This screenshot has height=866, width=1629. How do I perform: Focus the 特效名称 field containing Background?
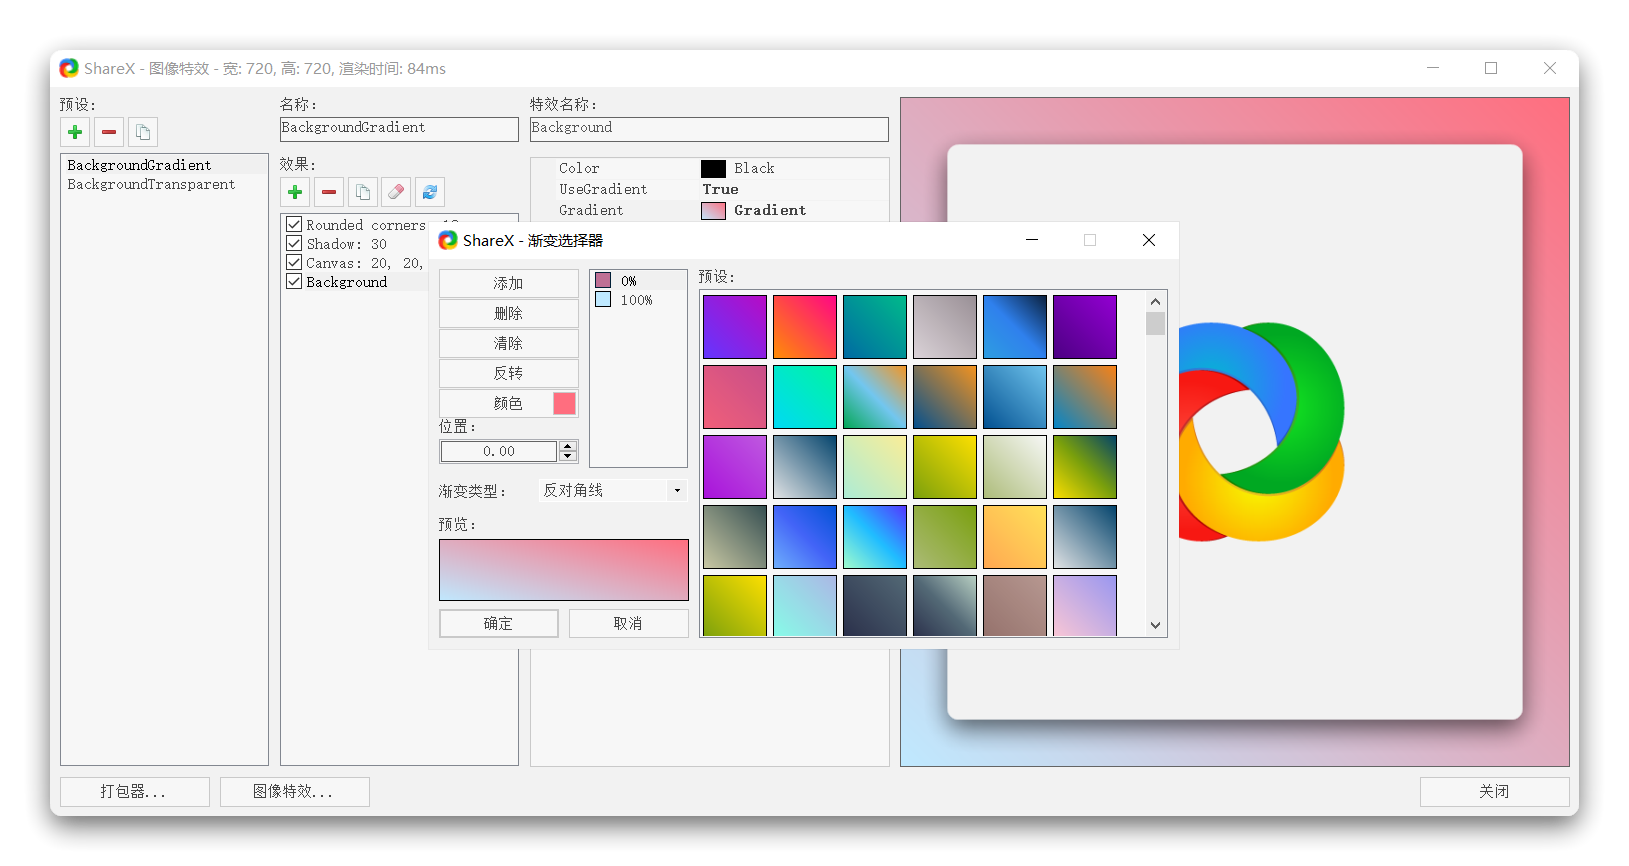(x=709, y=129)
